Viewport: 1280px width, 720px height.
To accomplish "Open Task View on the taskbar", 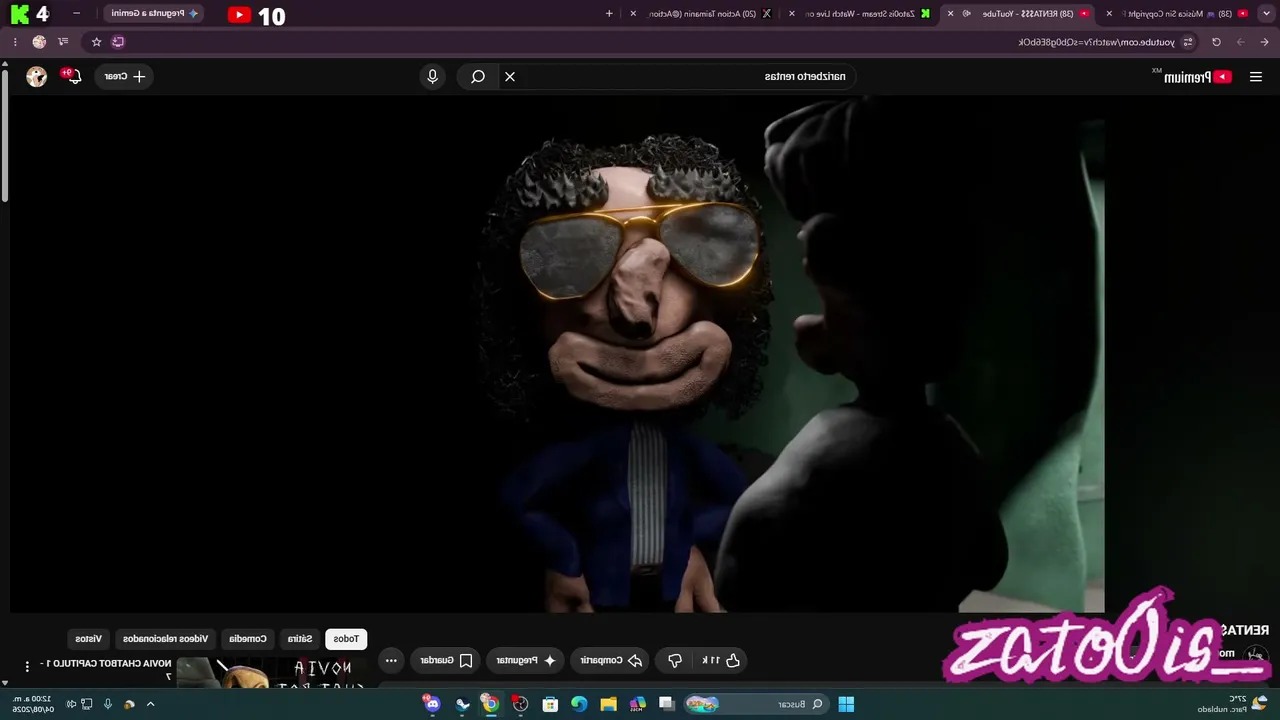I will (x=667, y=704).
